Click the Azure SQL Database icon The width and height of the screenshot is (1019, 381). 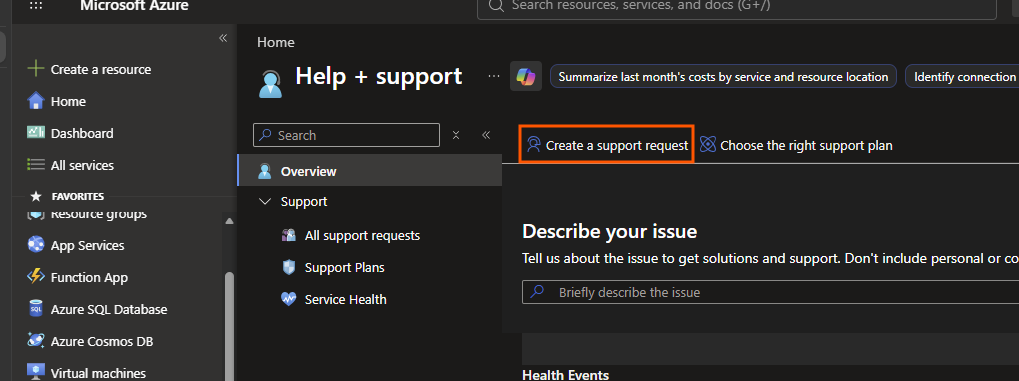coord(35,309)
